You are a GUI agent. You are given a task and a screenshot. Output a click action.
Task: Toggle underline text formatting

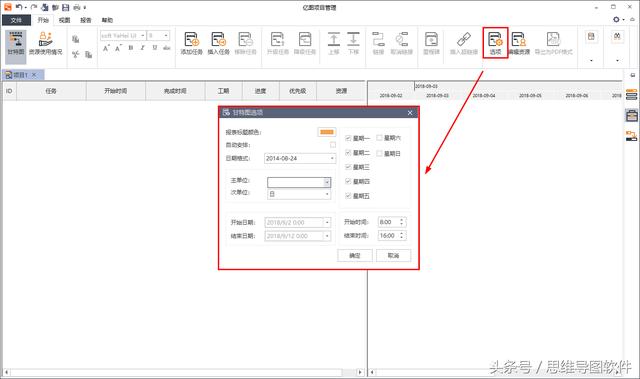click(155, 48)
